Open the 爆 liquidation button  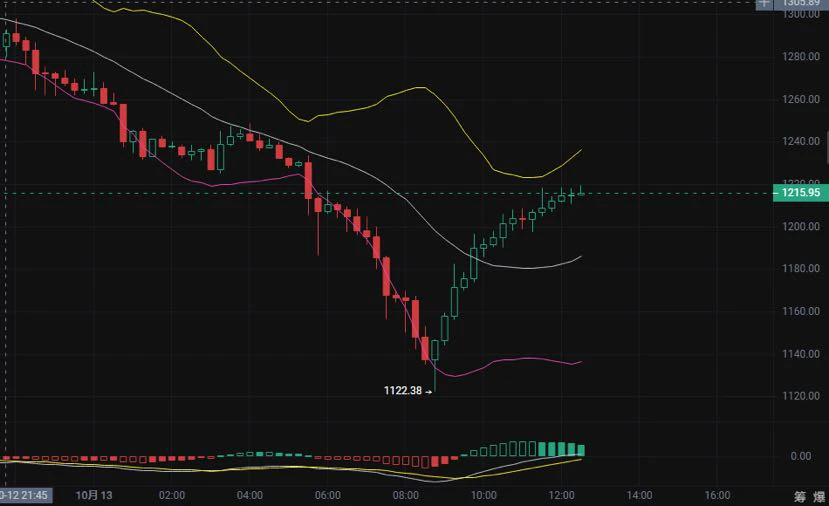819,496
